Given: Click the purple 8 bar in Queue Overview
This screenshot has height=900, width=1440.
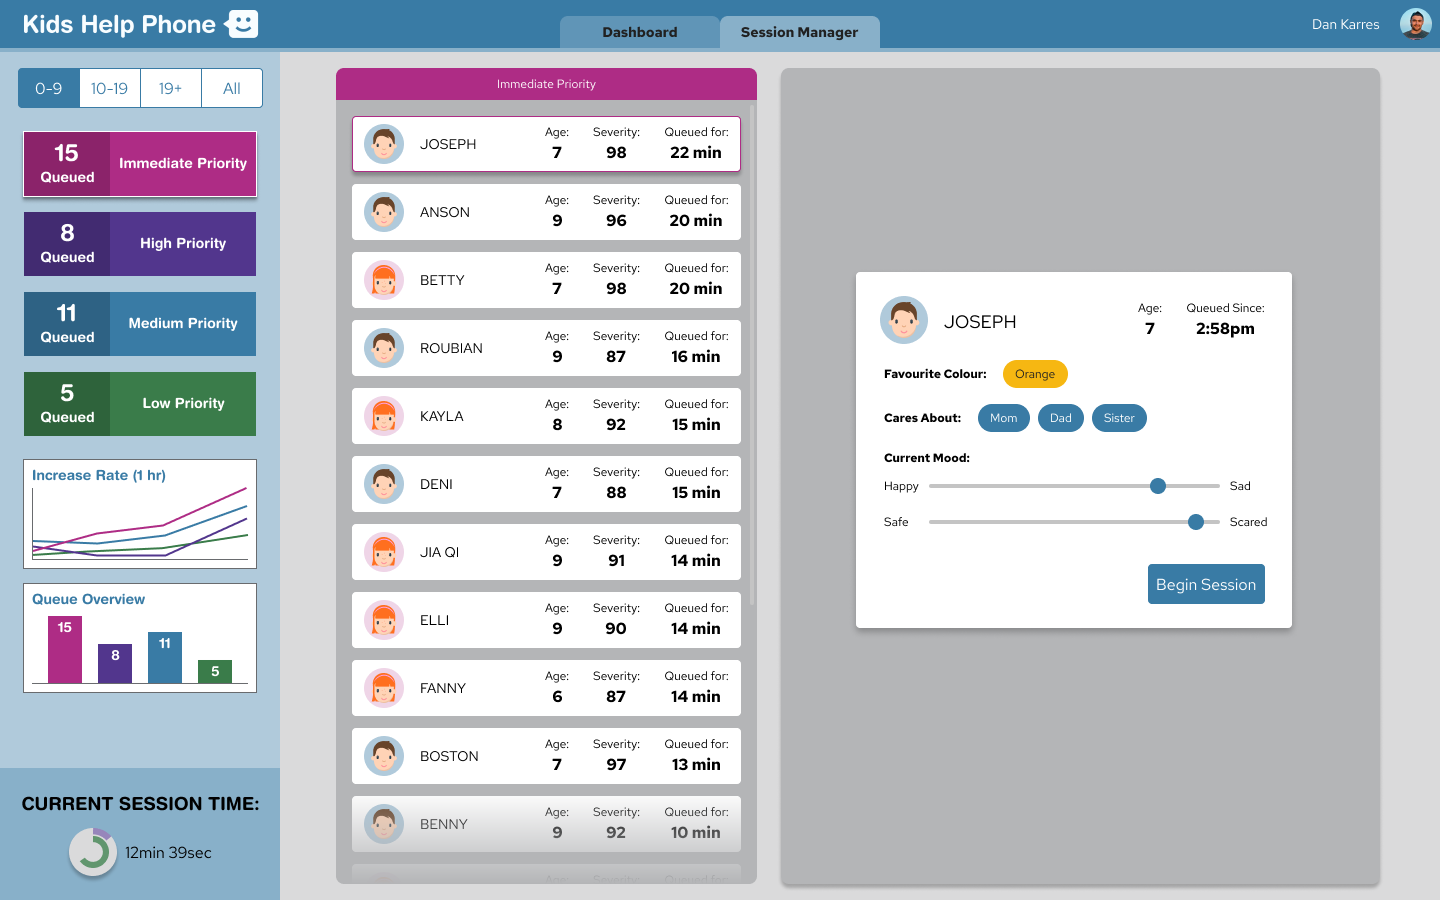Looking at the screenshot, I should 115,664.
